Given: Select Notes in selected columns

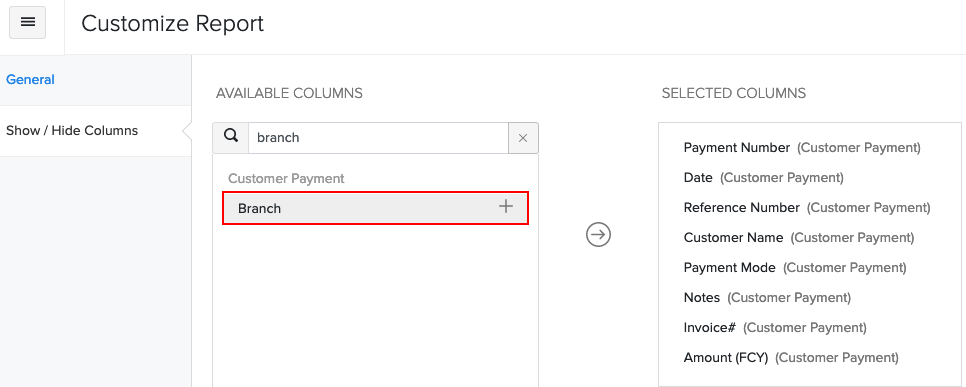Looking at the screenshot, I should pyautogui.click(x=767, y=298).
